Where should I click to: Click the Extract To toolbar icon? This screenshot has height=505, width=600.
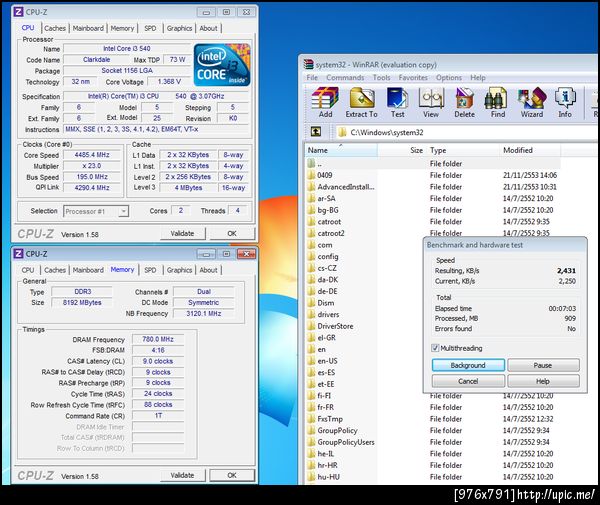coord(361,103)
